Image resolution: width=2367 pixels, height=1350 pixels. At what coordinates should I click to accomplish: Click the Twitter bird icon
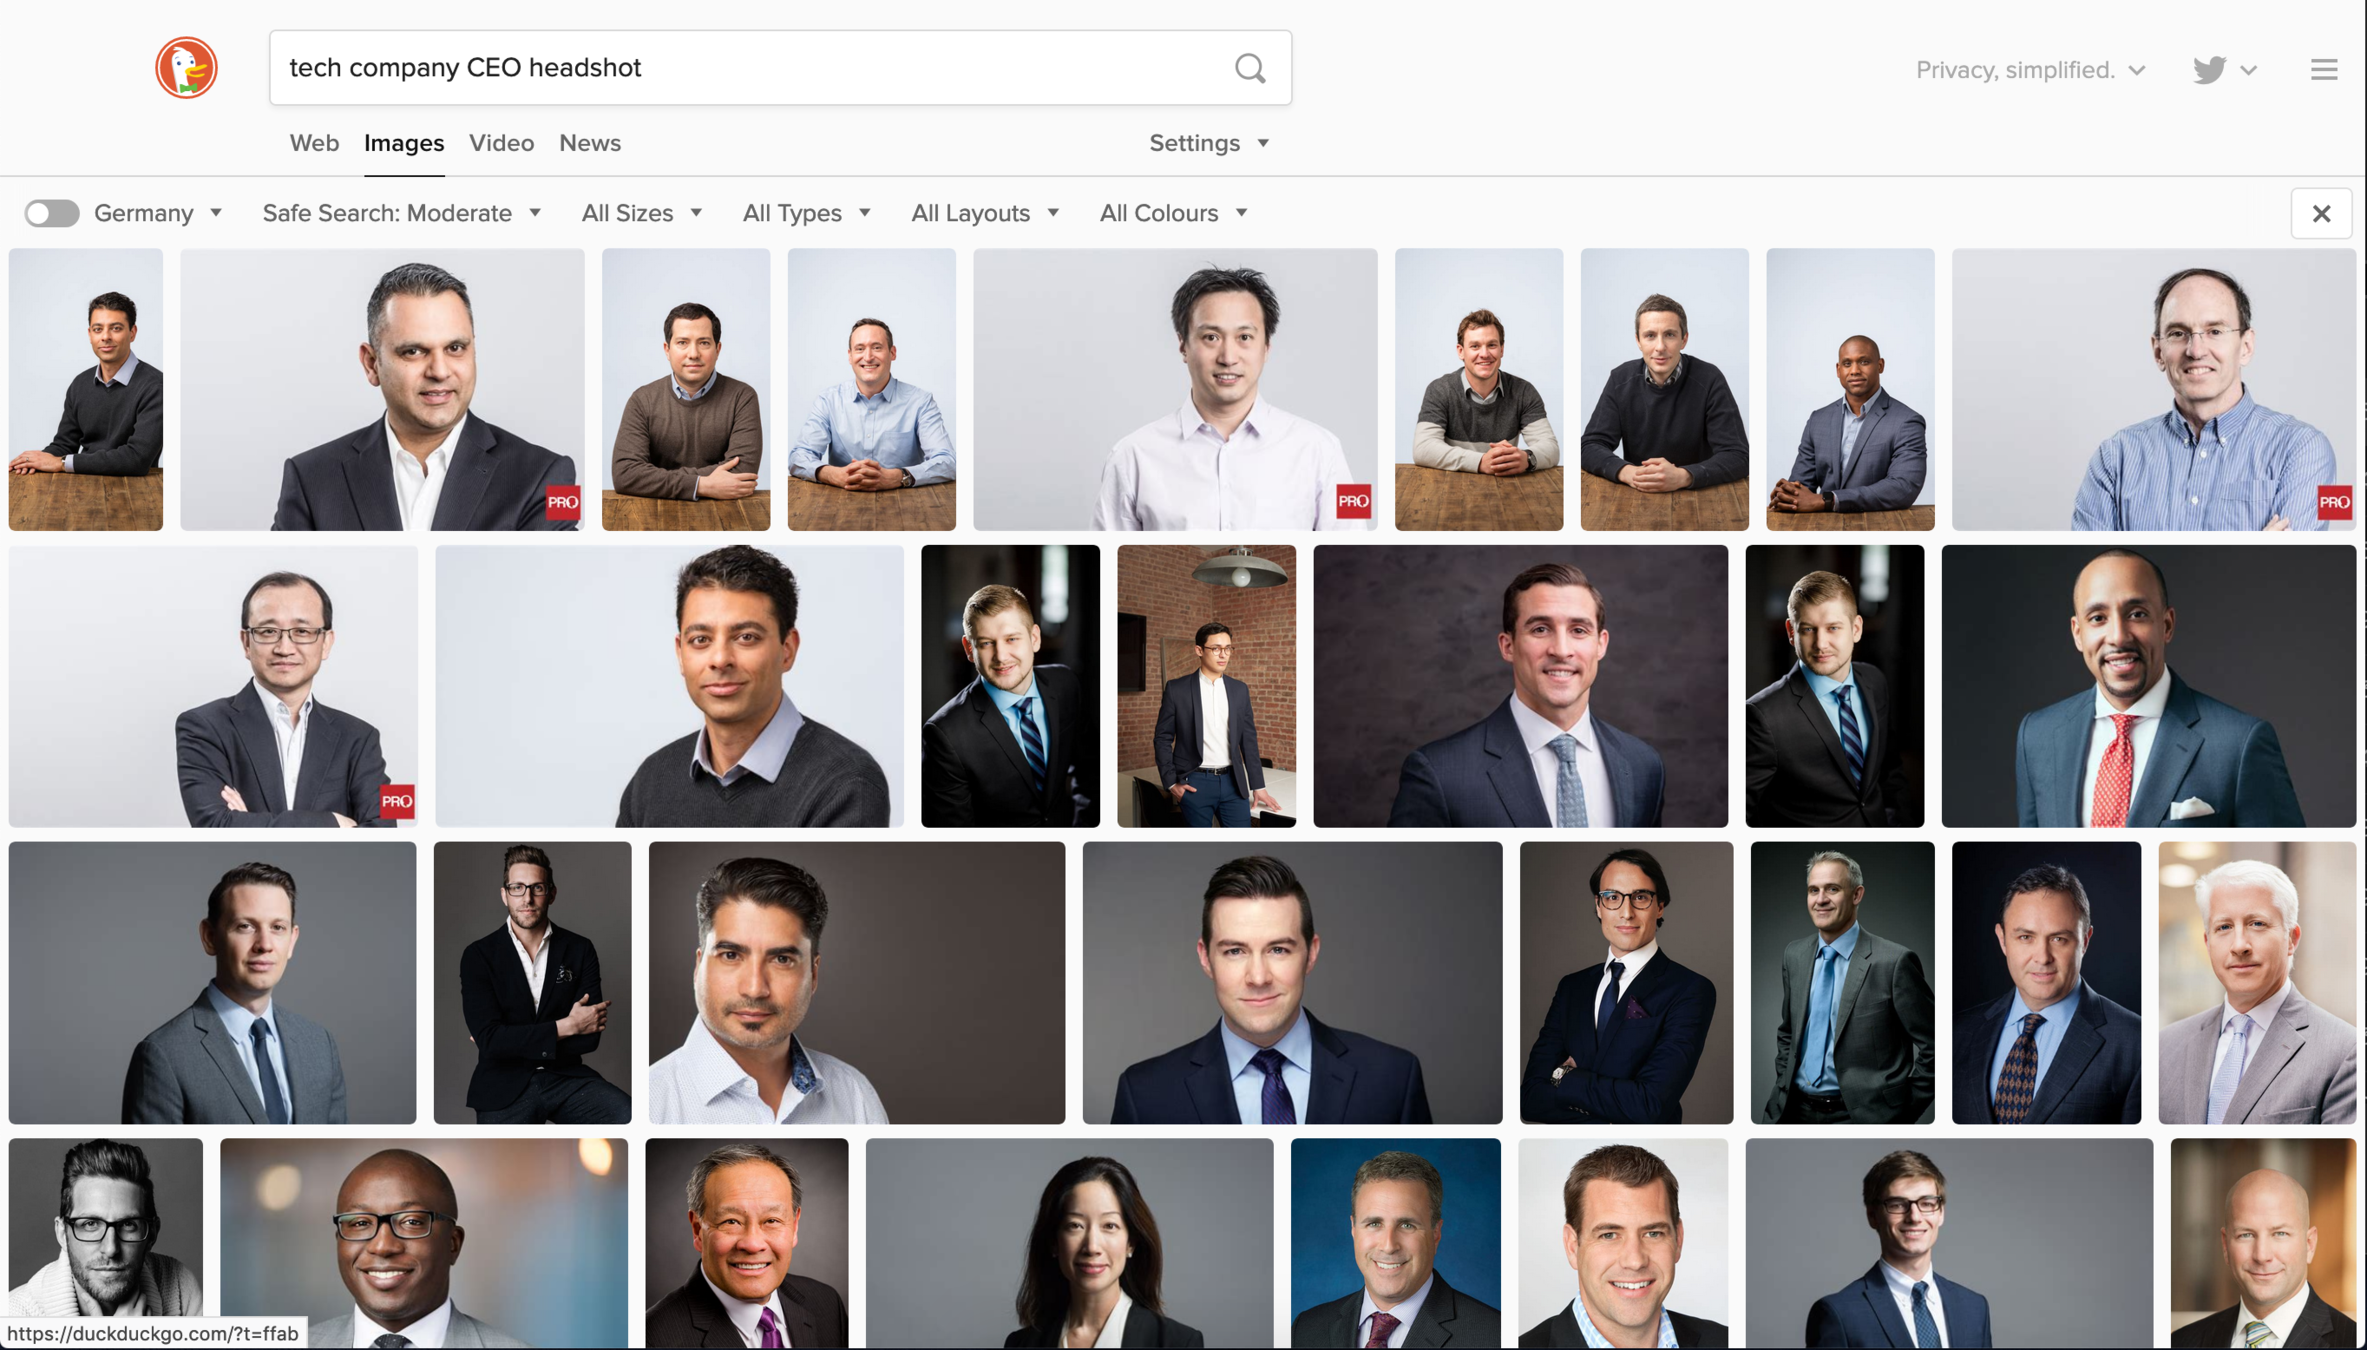pyautogui.click(x=2209, y=70)
